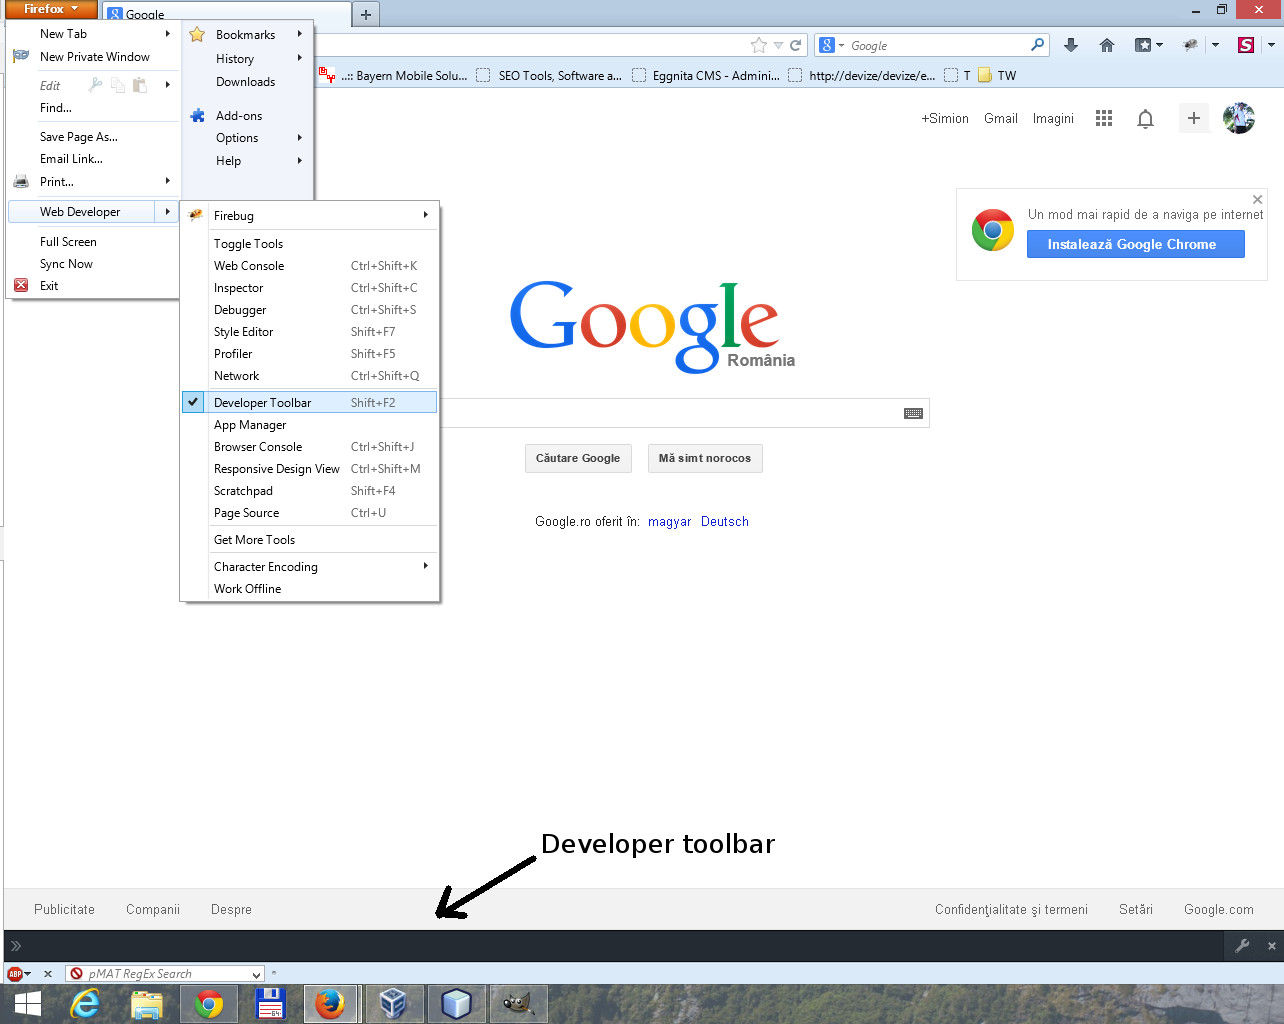
Task: Click Page Source menu item
Action: click(x=310, y=513)
